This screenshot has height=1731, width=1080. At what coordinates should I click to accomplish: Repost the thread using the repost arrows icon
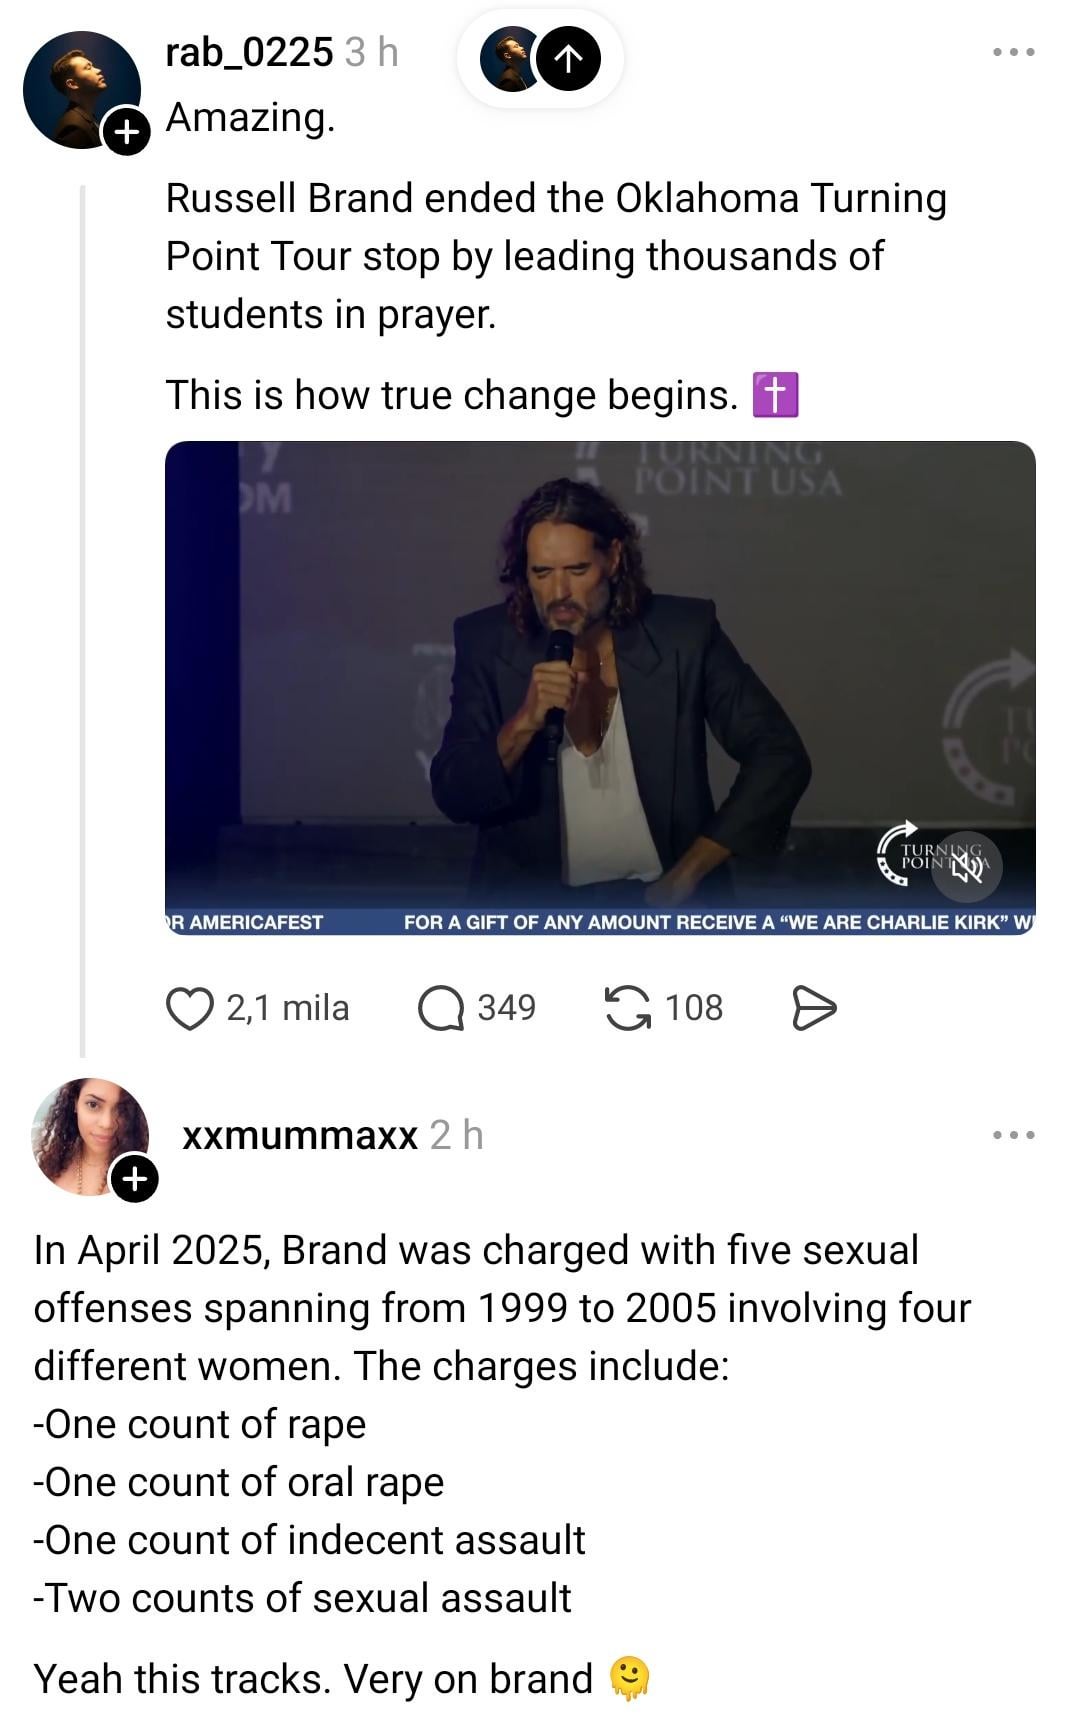pyautogui.click(x=627, y=1008)
